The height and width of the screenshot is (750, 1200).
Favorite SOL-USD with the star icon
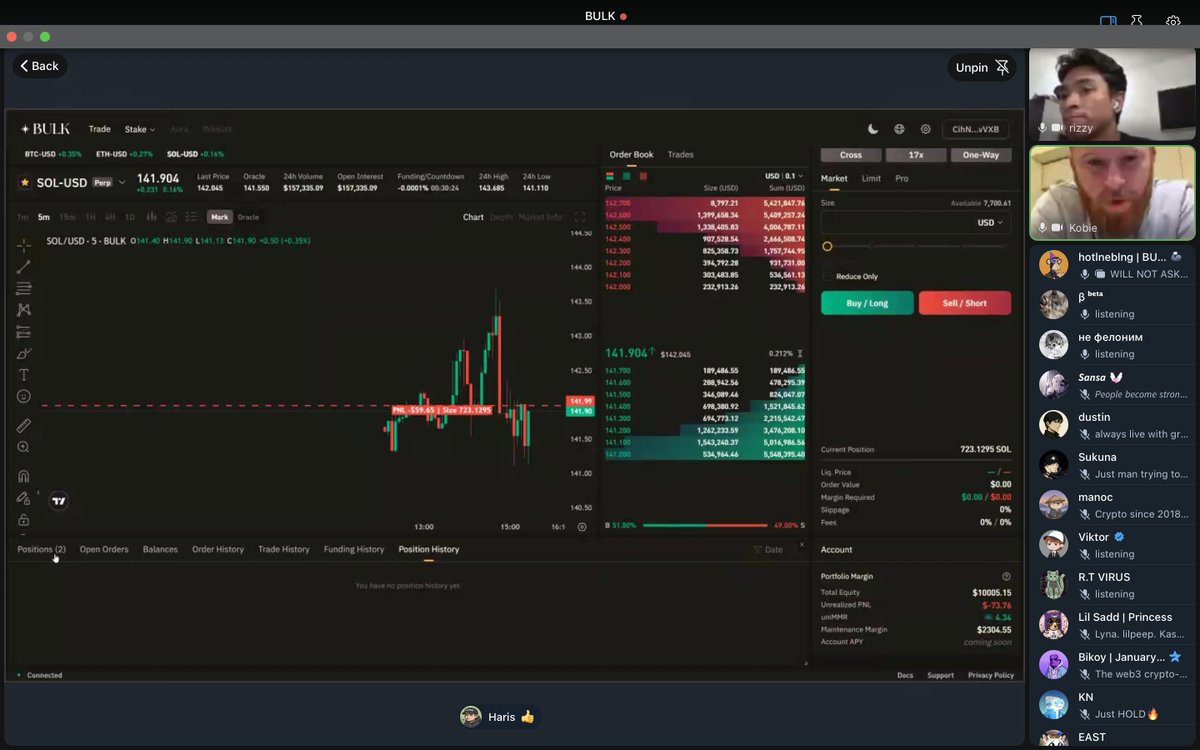[25, 182]
